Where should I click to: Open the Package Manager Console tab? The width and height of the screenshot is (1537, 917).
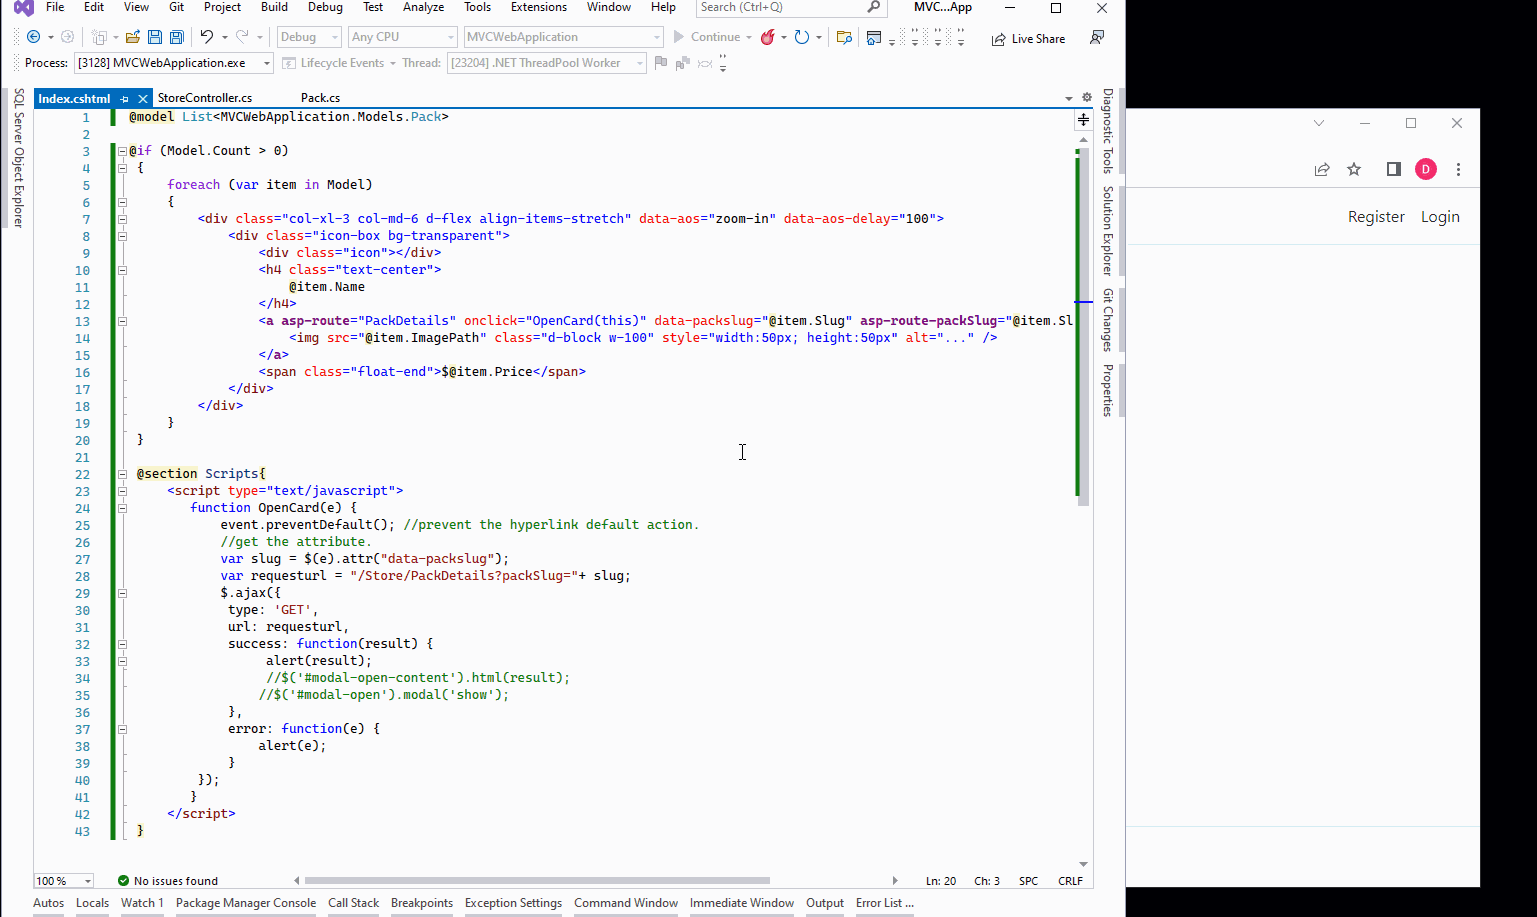pyautogui.click(x=246, y=903)
